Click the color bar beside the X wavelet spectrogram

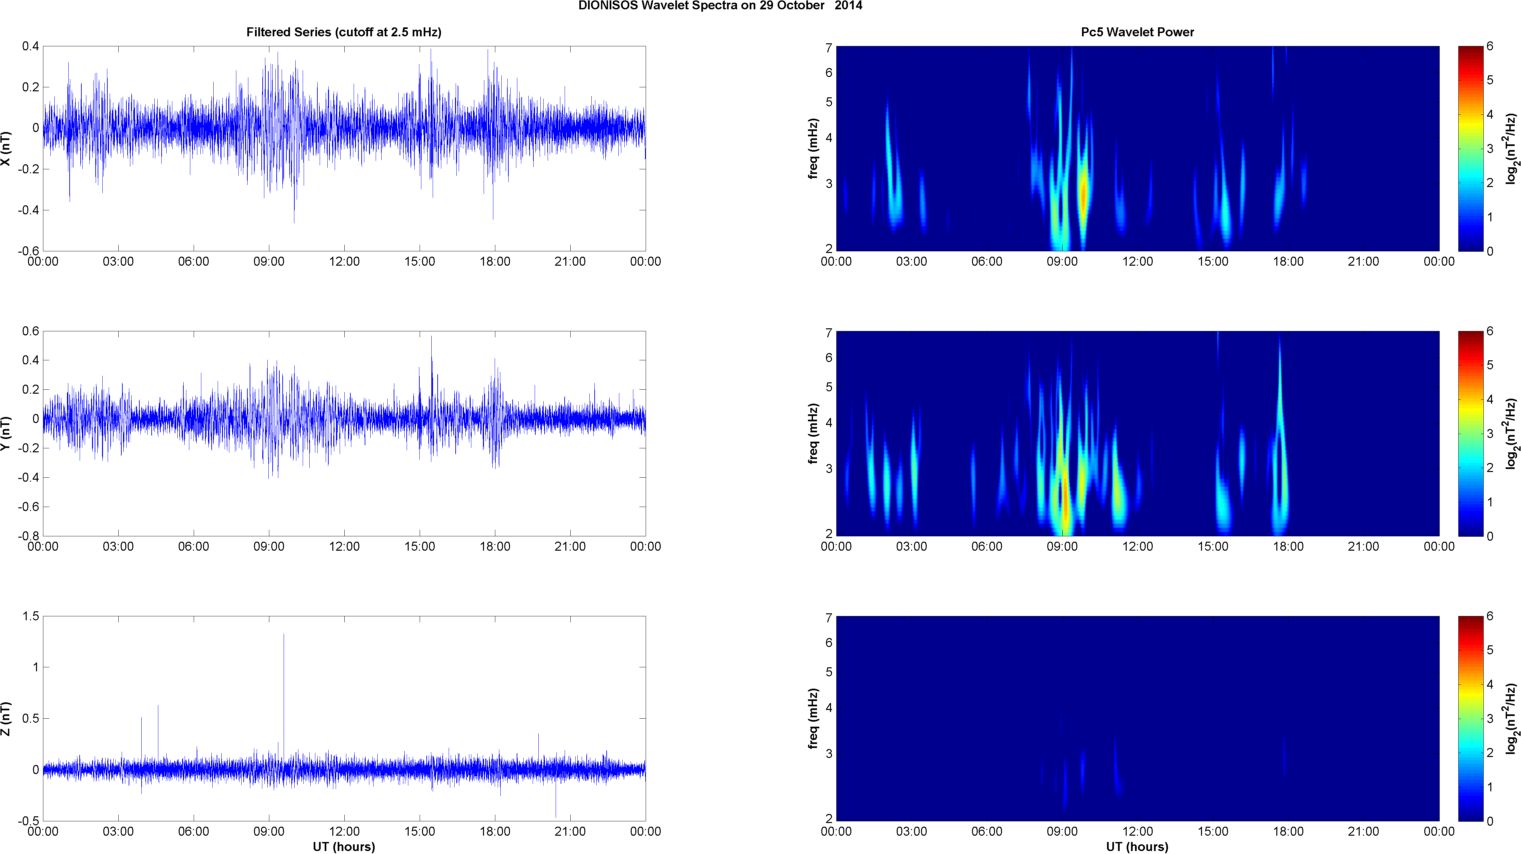[x=1470, y=148]
